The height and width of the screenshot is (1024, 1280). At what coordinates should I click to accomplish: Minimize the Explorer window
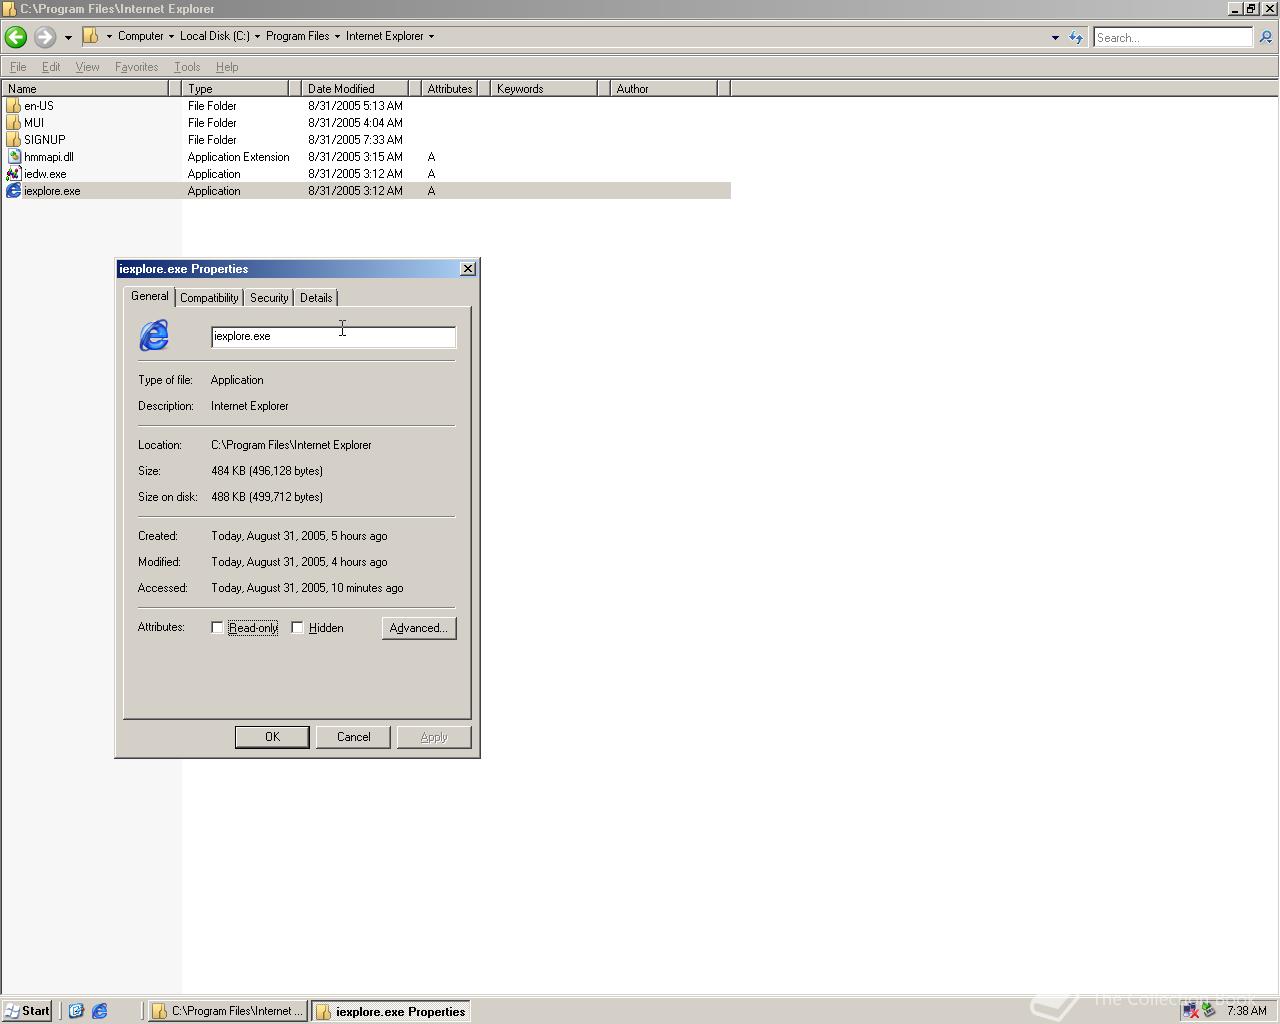1235,9
